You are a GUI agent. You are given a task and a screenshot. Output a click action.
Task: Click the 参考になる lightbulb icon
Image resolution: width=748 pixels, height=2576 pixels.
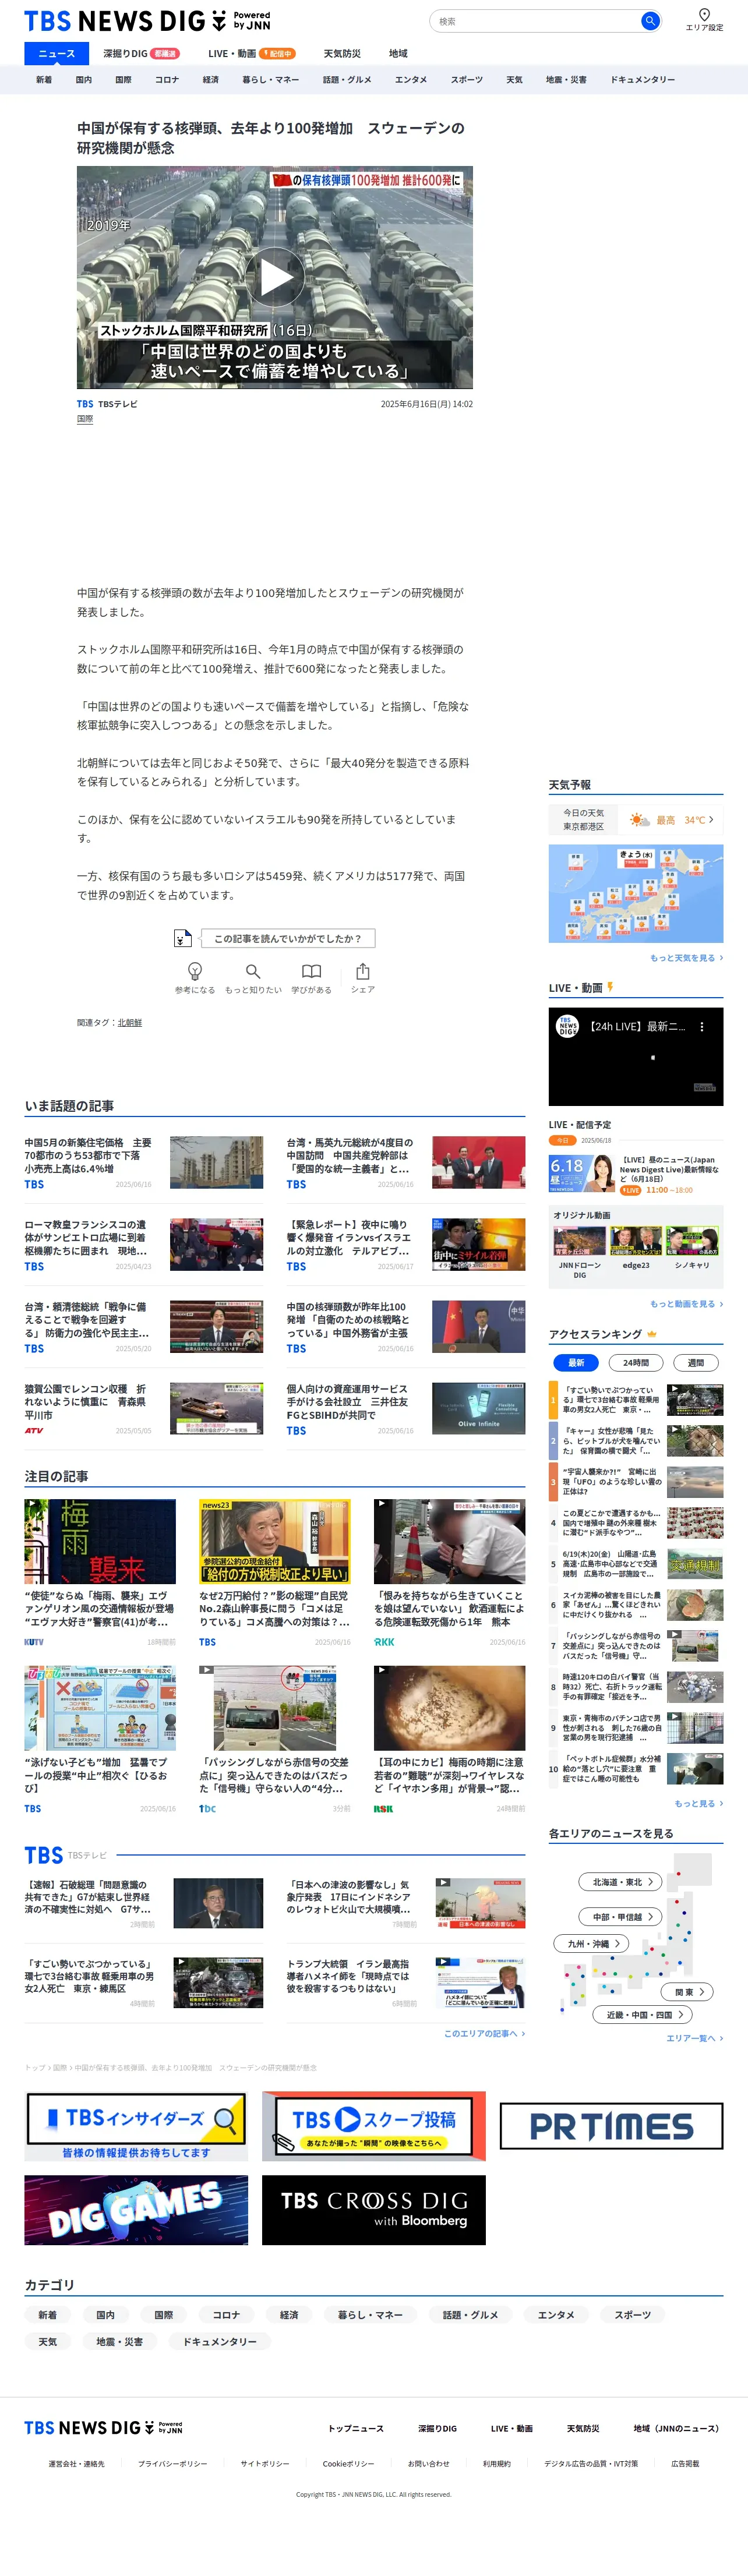[195, 971]
